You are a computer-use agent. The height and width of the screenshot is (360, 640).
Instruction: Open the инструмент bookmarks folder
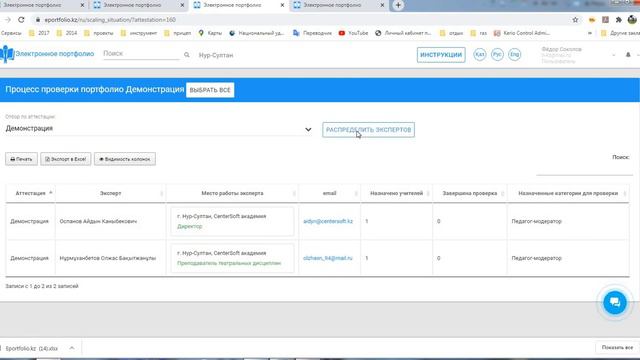139,33
